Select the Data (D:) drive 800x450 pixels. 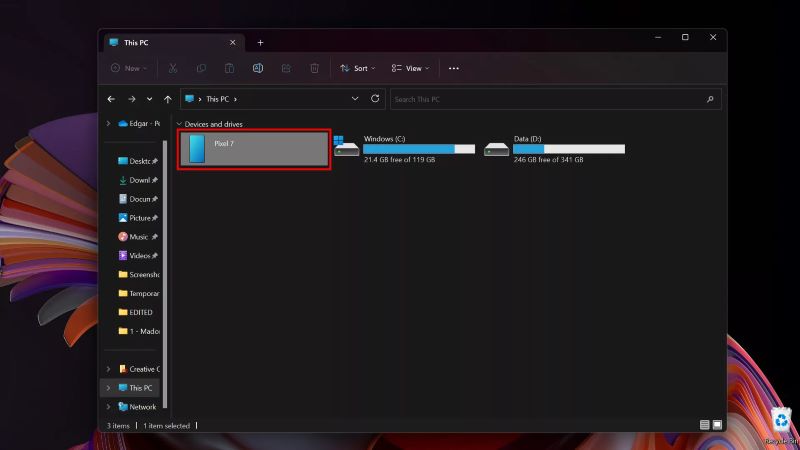click(x=555, y=149)
